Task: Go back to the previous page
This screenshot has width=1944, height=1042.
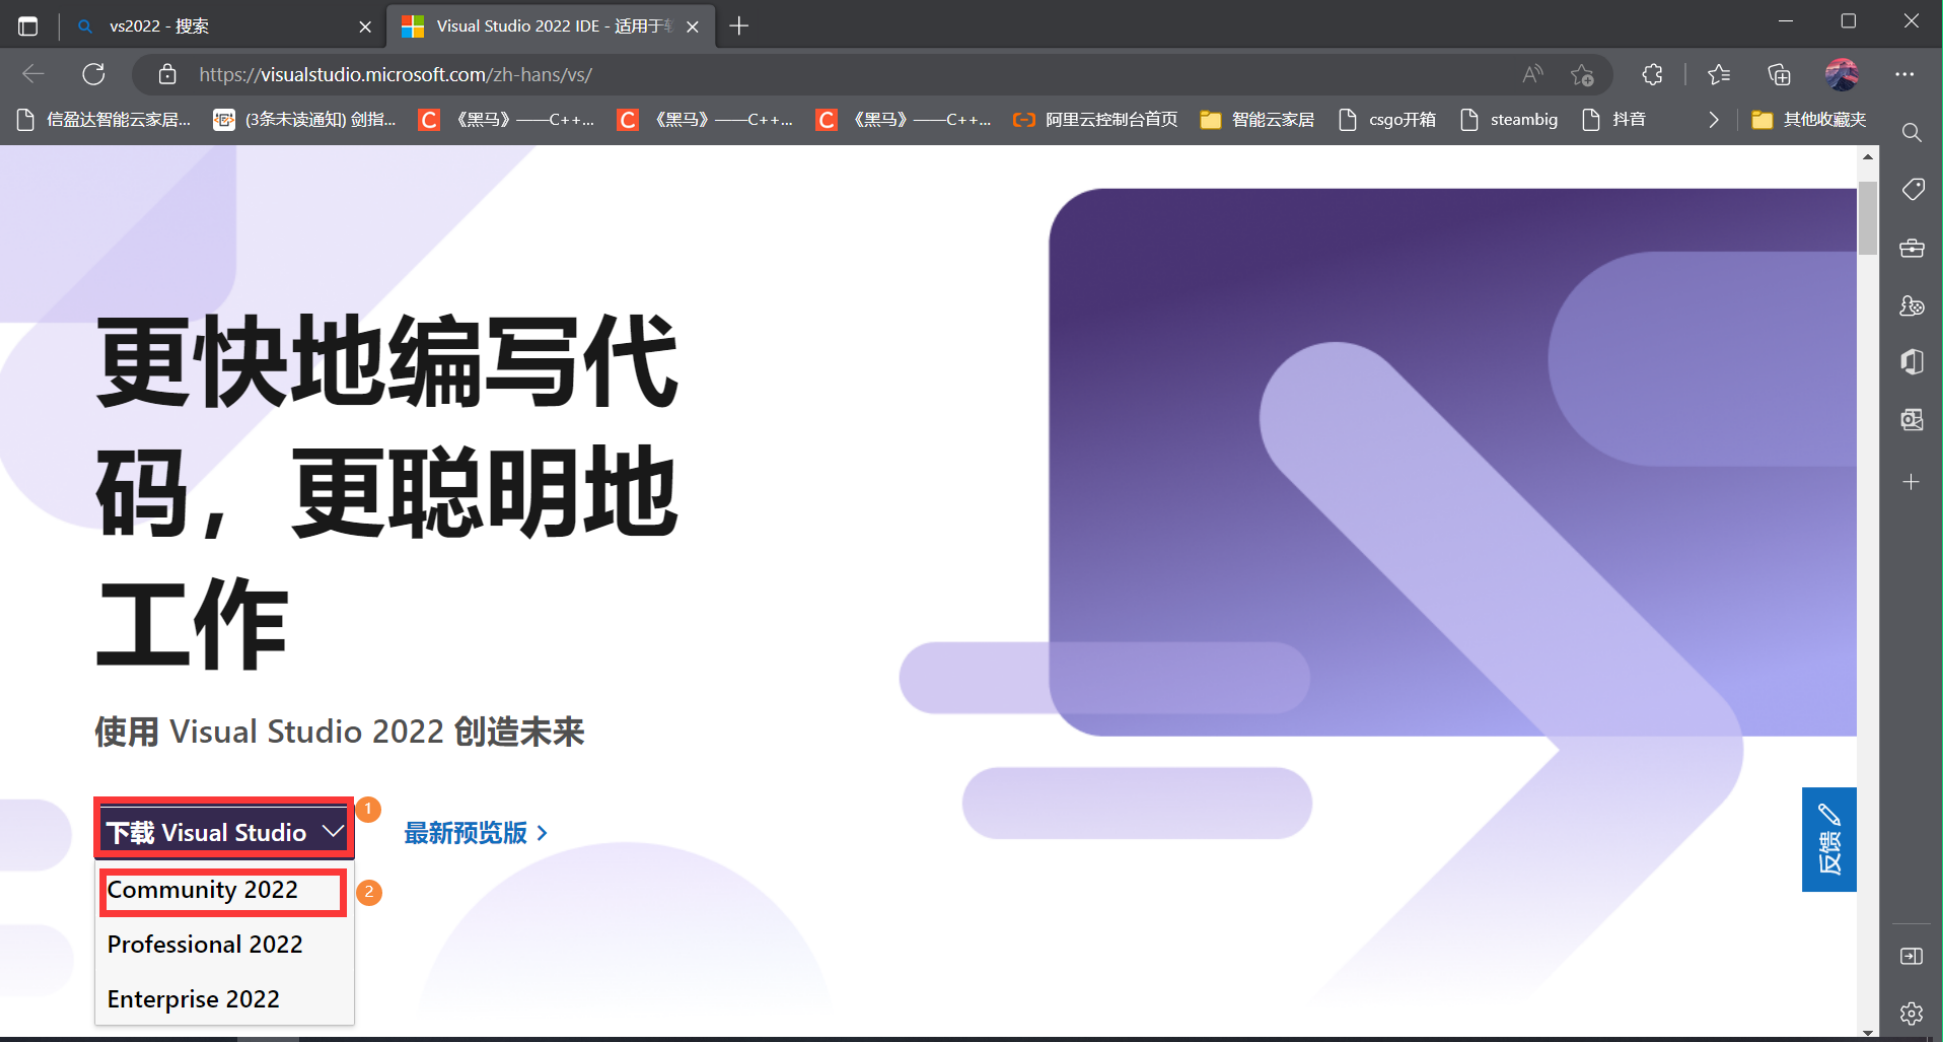Action: (33, 74)
